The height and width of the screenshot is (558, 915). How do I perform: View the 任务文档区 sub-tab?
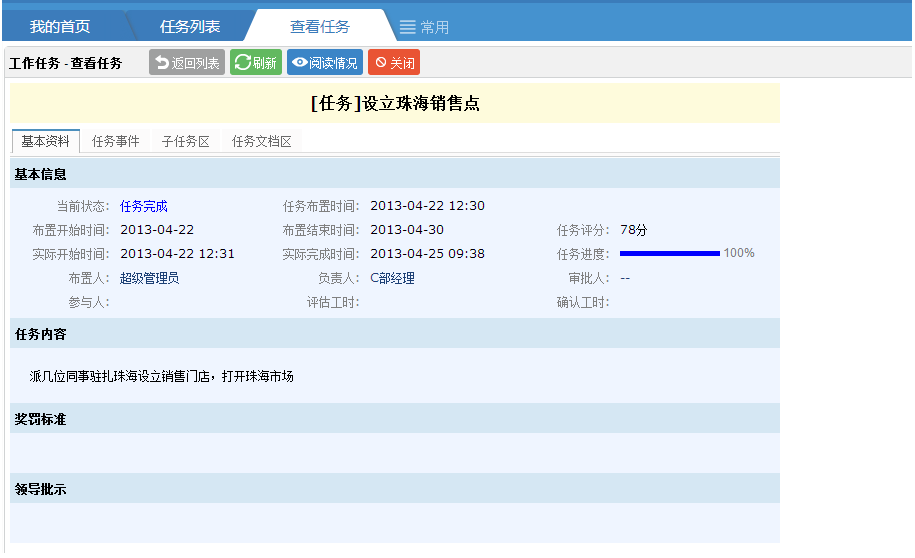click(262, 142)
